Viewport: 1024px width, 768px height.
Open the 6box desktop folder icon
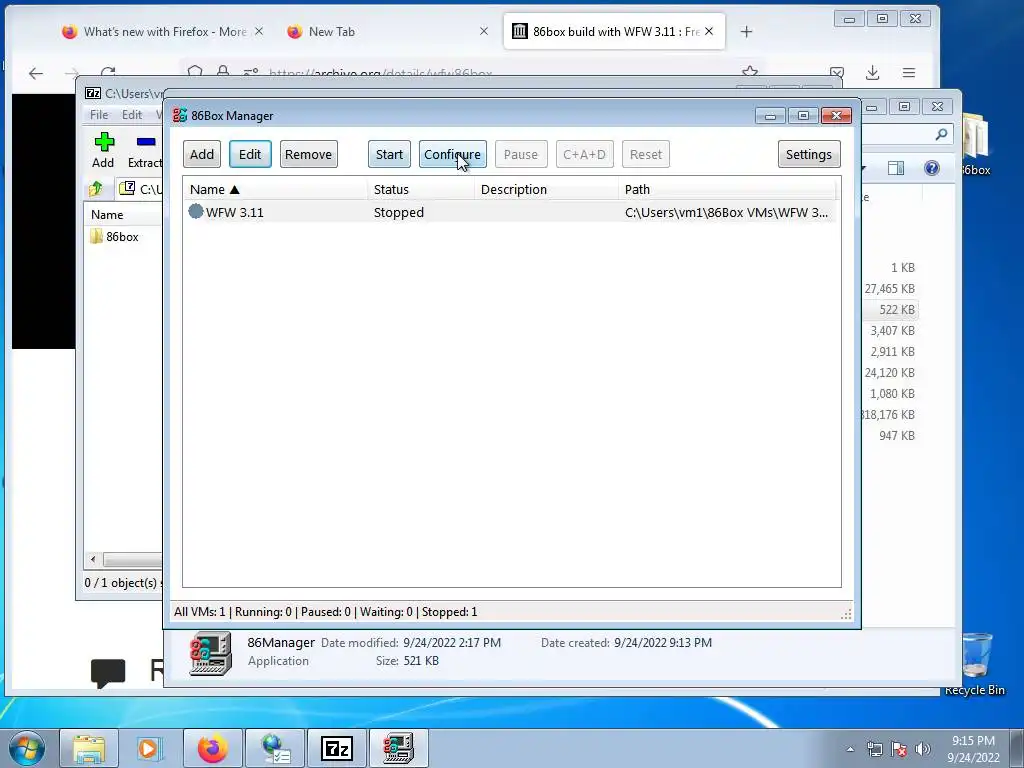[975, 144]
